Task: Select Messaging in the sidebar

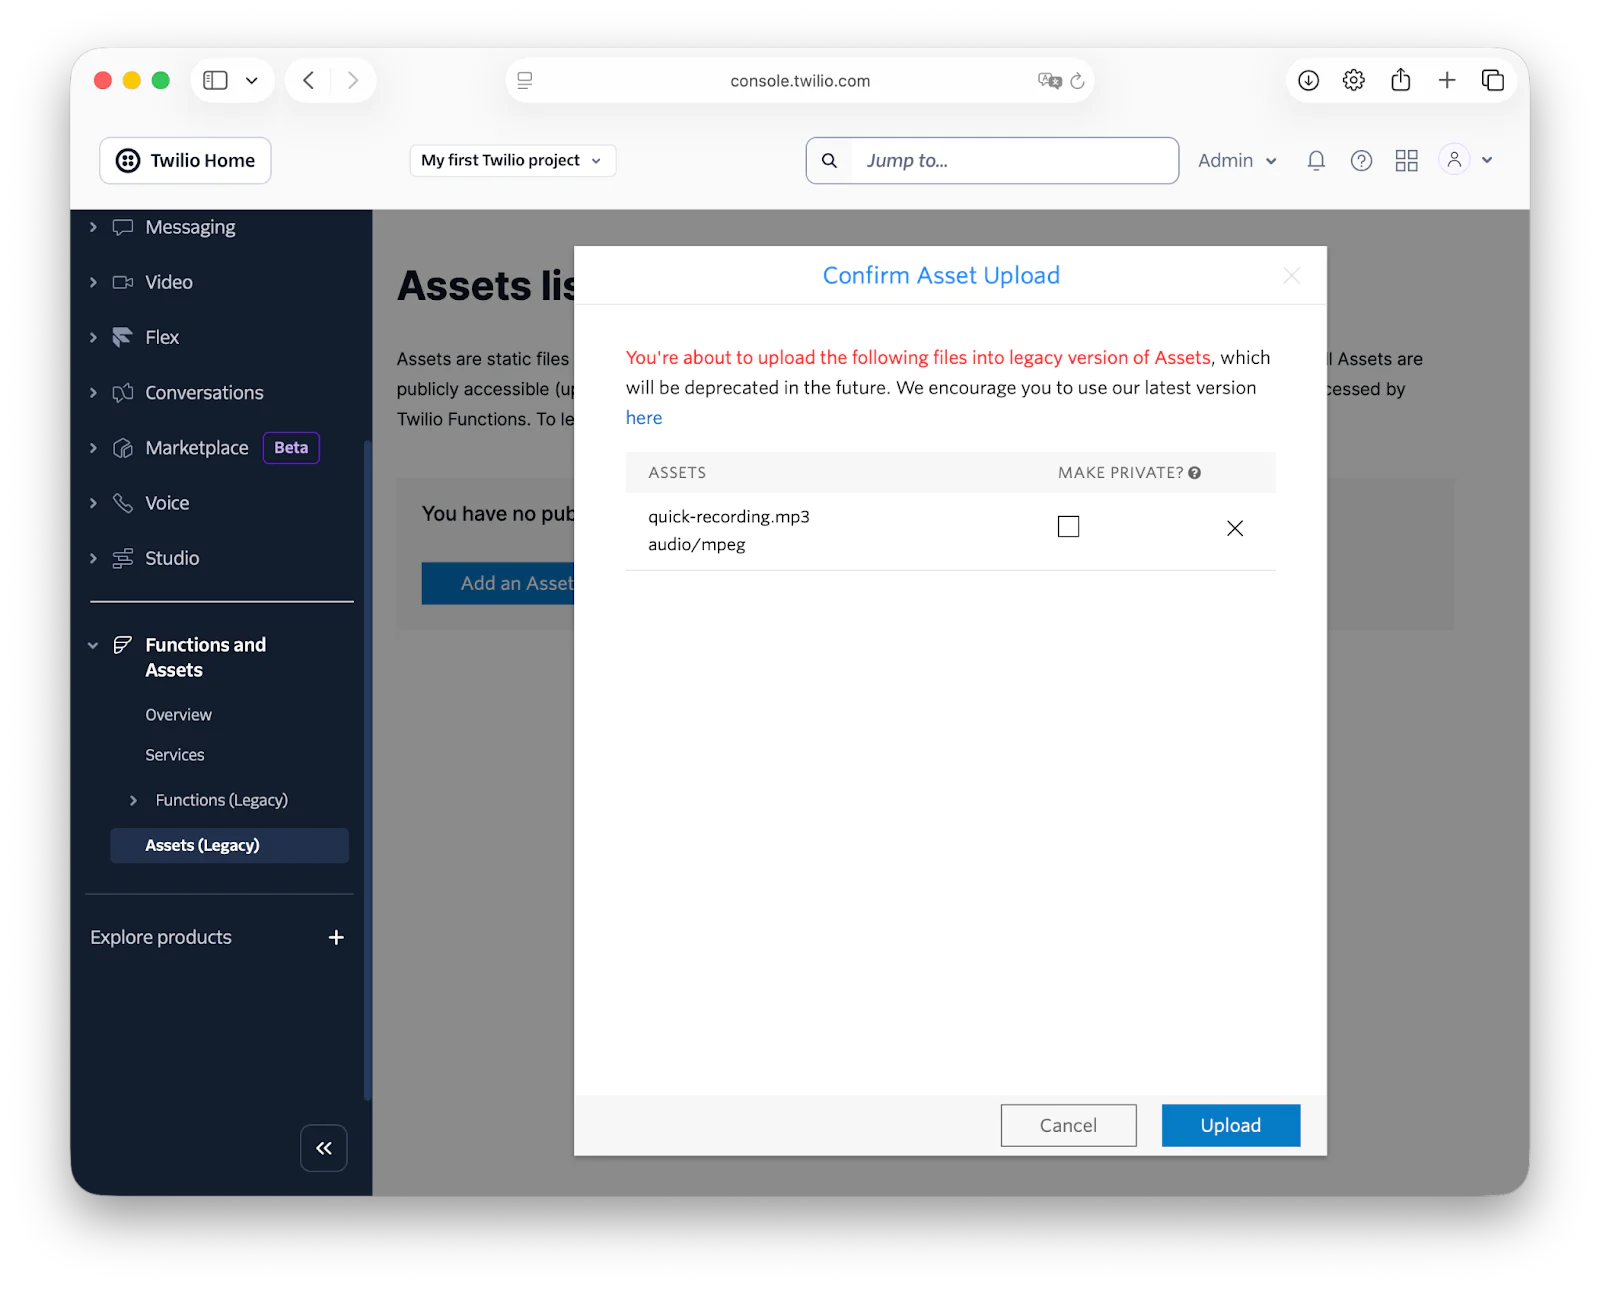Action: pyautogui.click(x=190, y=227)
